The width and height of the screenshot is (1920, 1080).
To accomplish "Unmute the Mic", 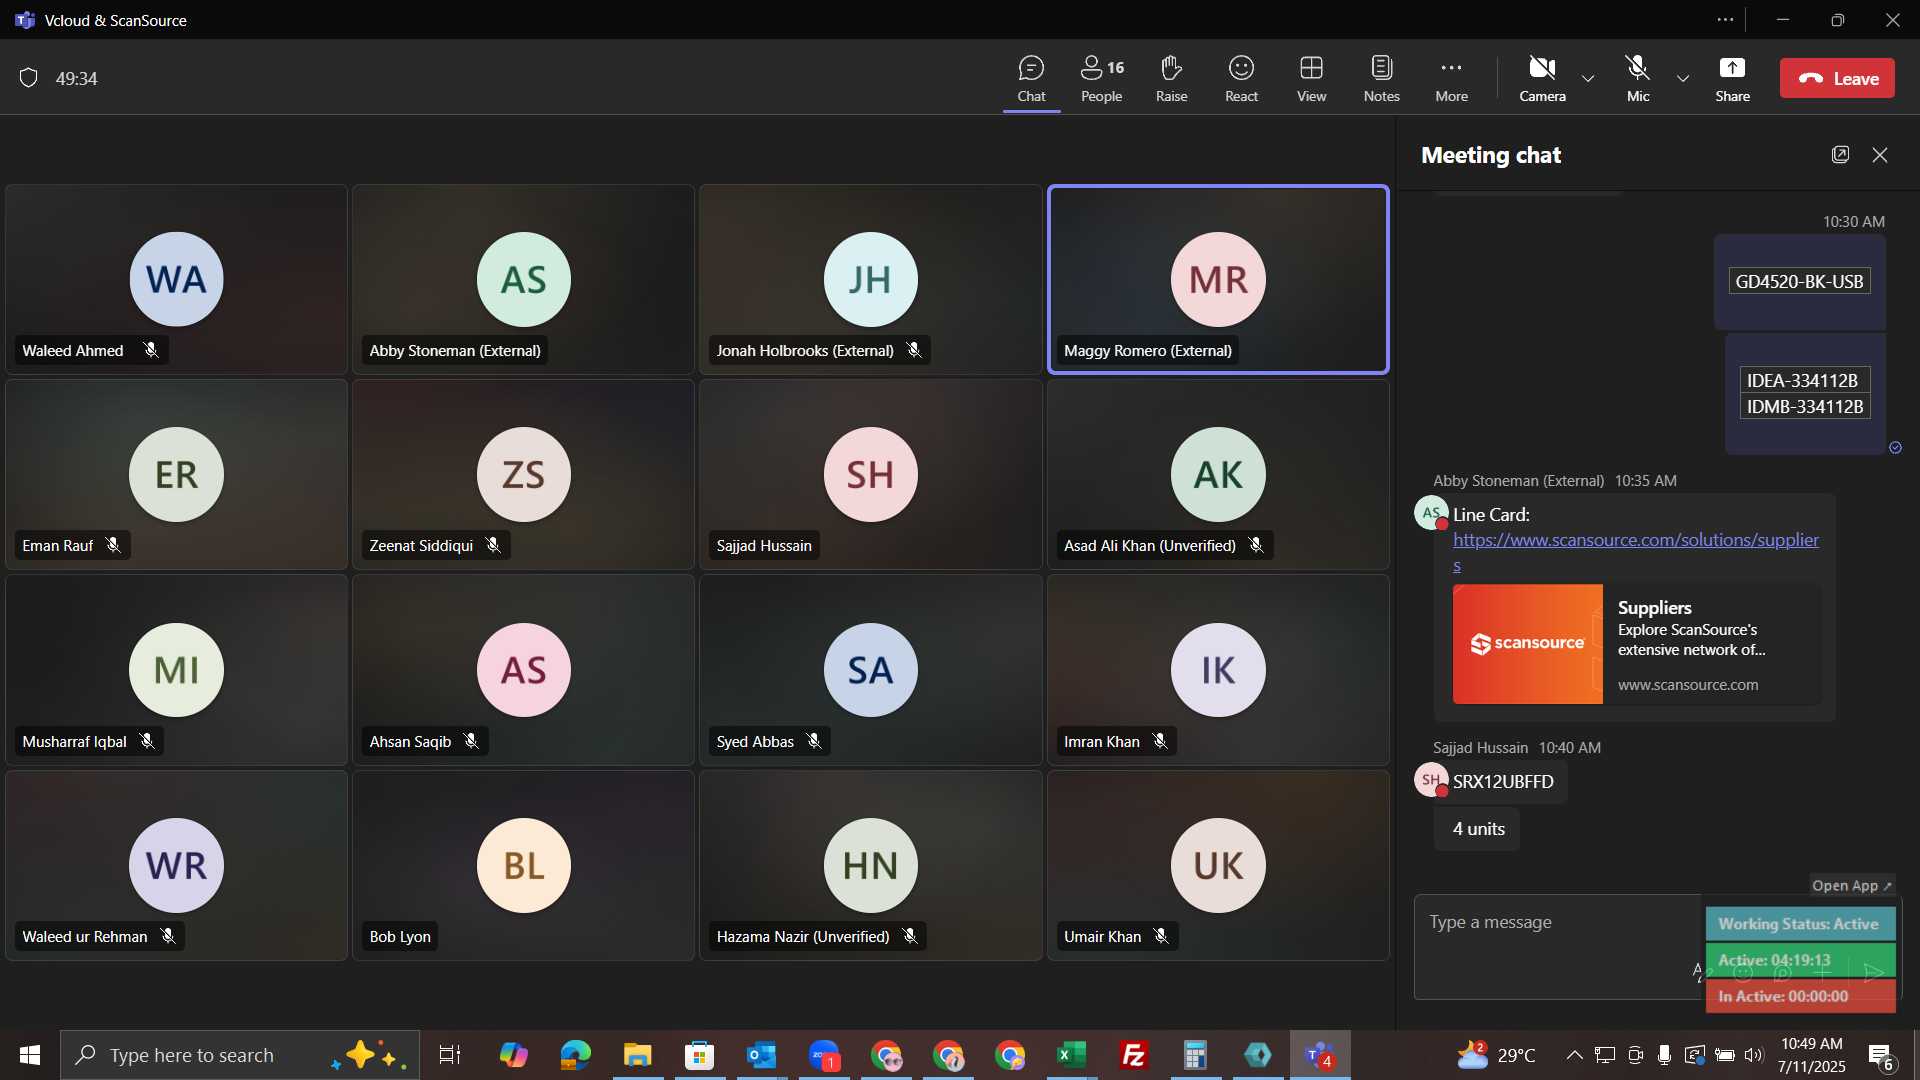I will click(x=1637, y=79).
